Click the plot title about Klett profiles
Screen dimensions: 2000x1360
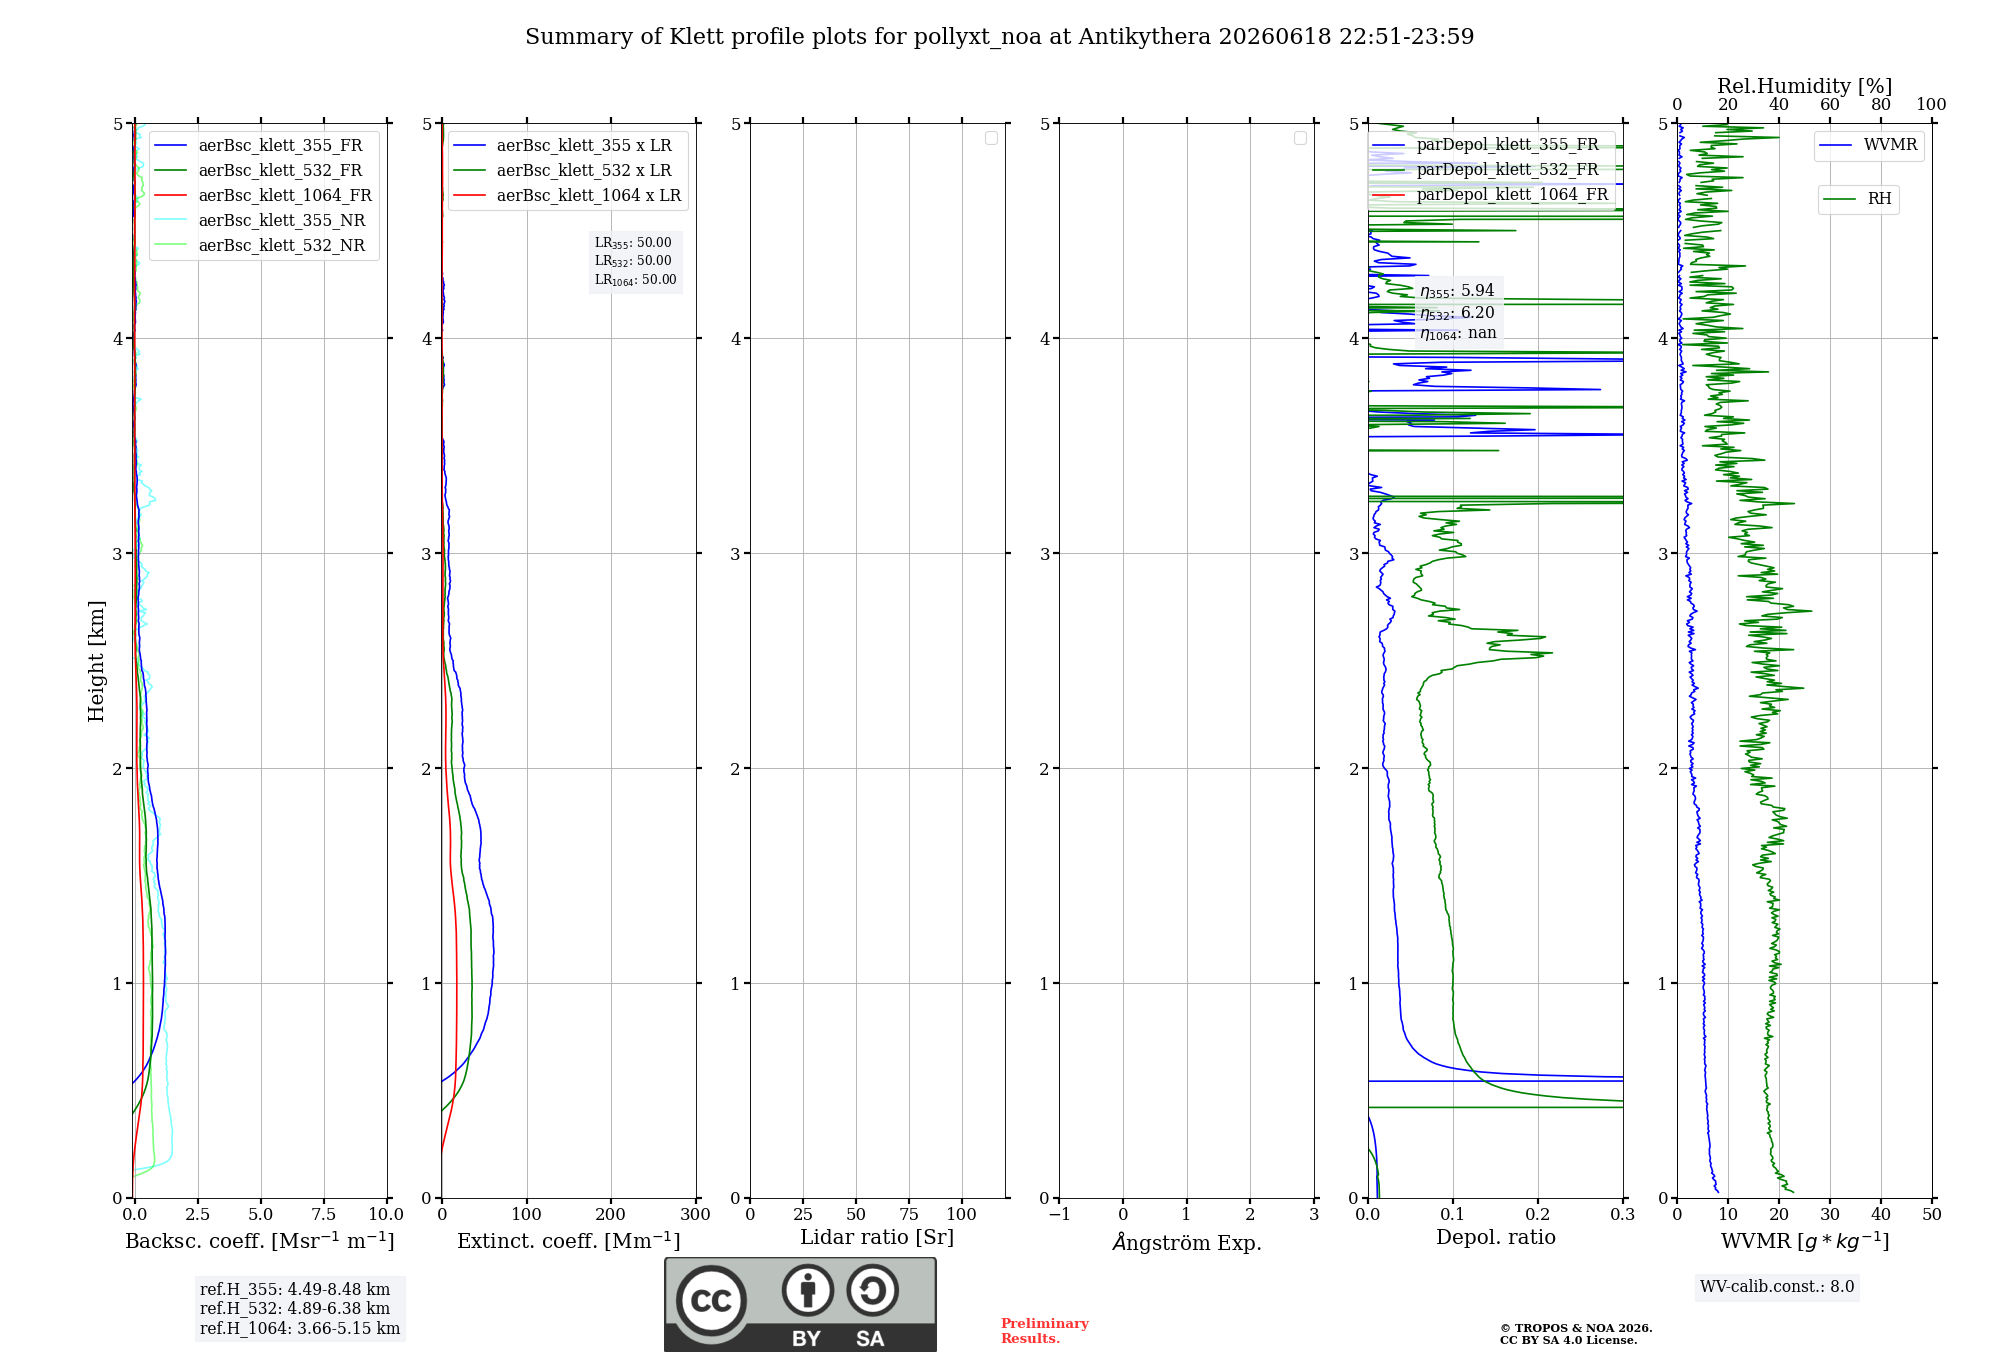tap(999, 37)
